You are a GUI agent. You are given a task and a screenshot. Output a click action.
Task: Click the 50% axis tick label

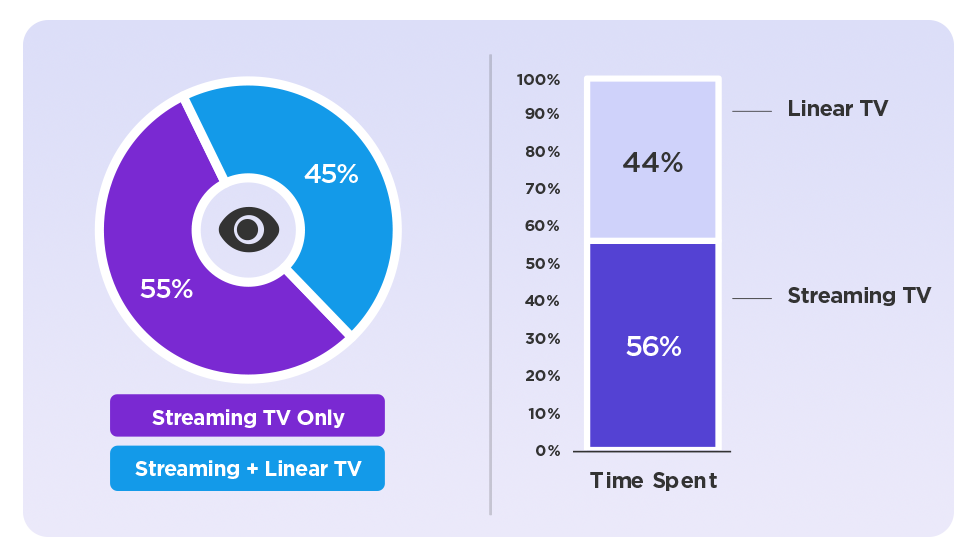[x=542, y=264]
